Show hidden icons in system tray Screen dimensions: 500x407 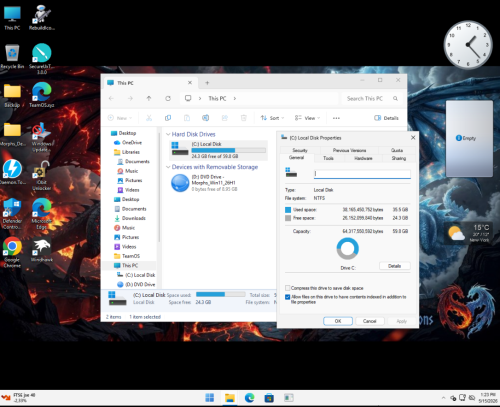(443, 398)
